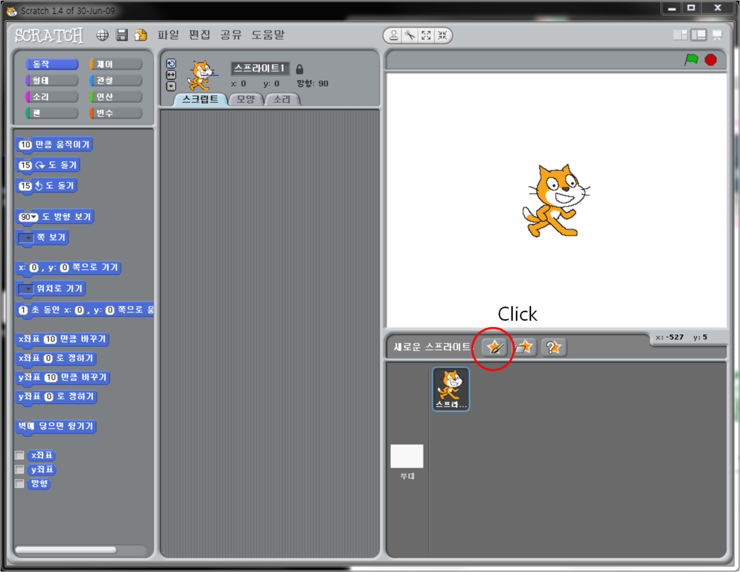The height and width of the screenshot is (572, 740).
Task: Set rotation style to don't rotate
Action: tap(171, 86)
